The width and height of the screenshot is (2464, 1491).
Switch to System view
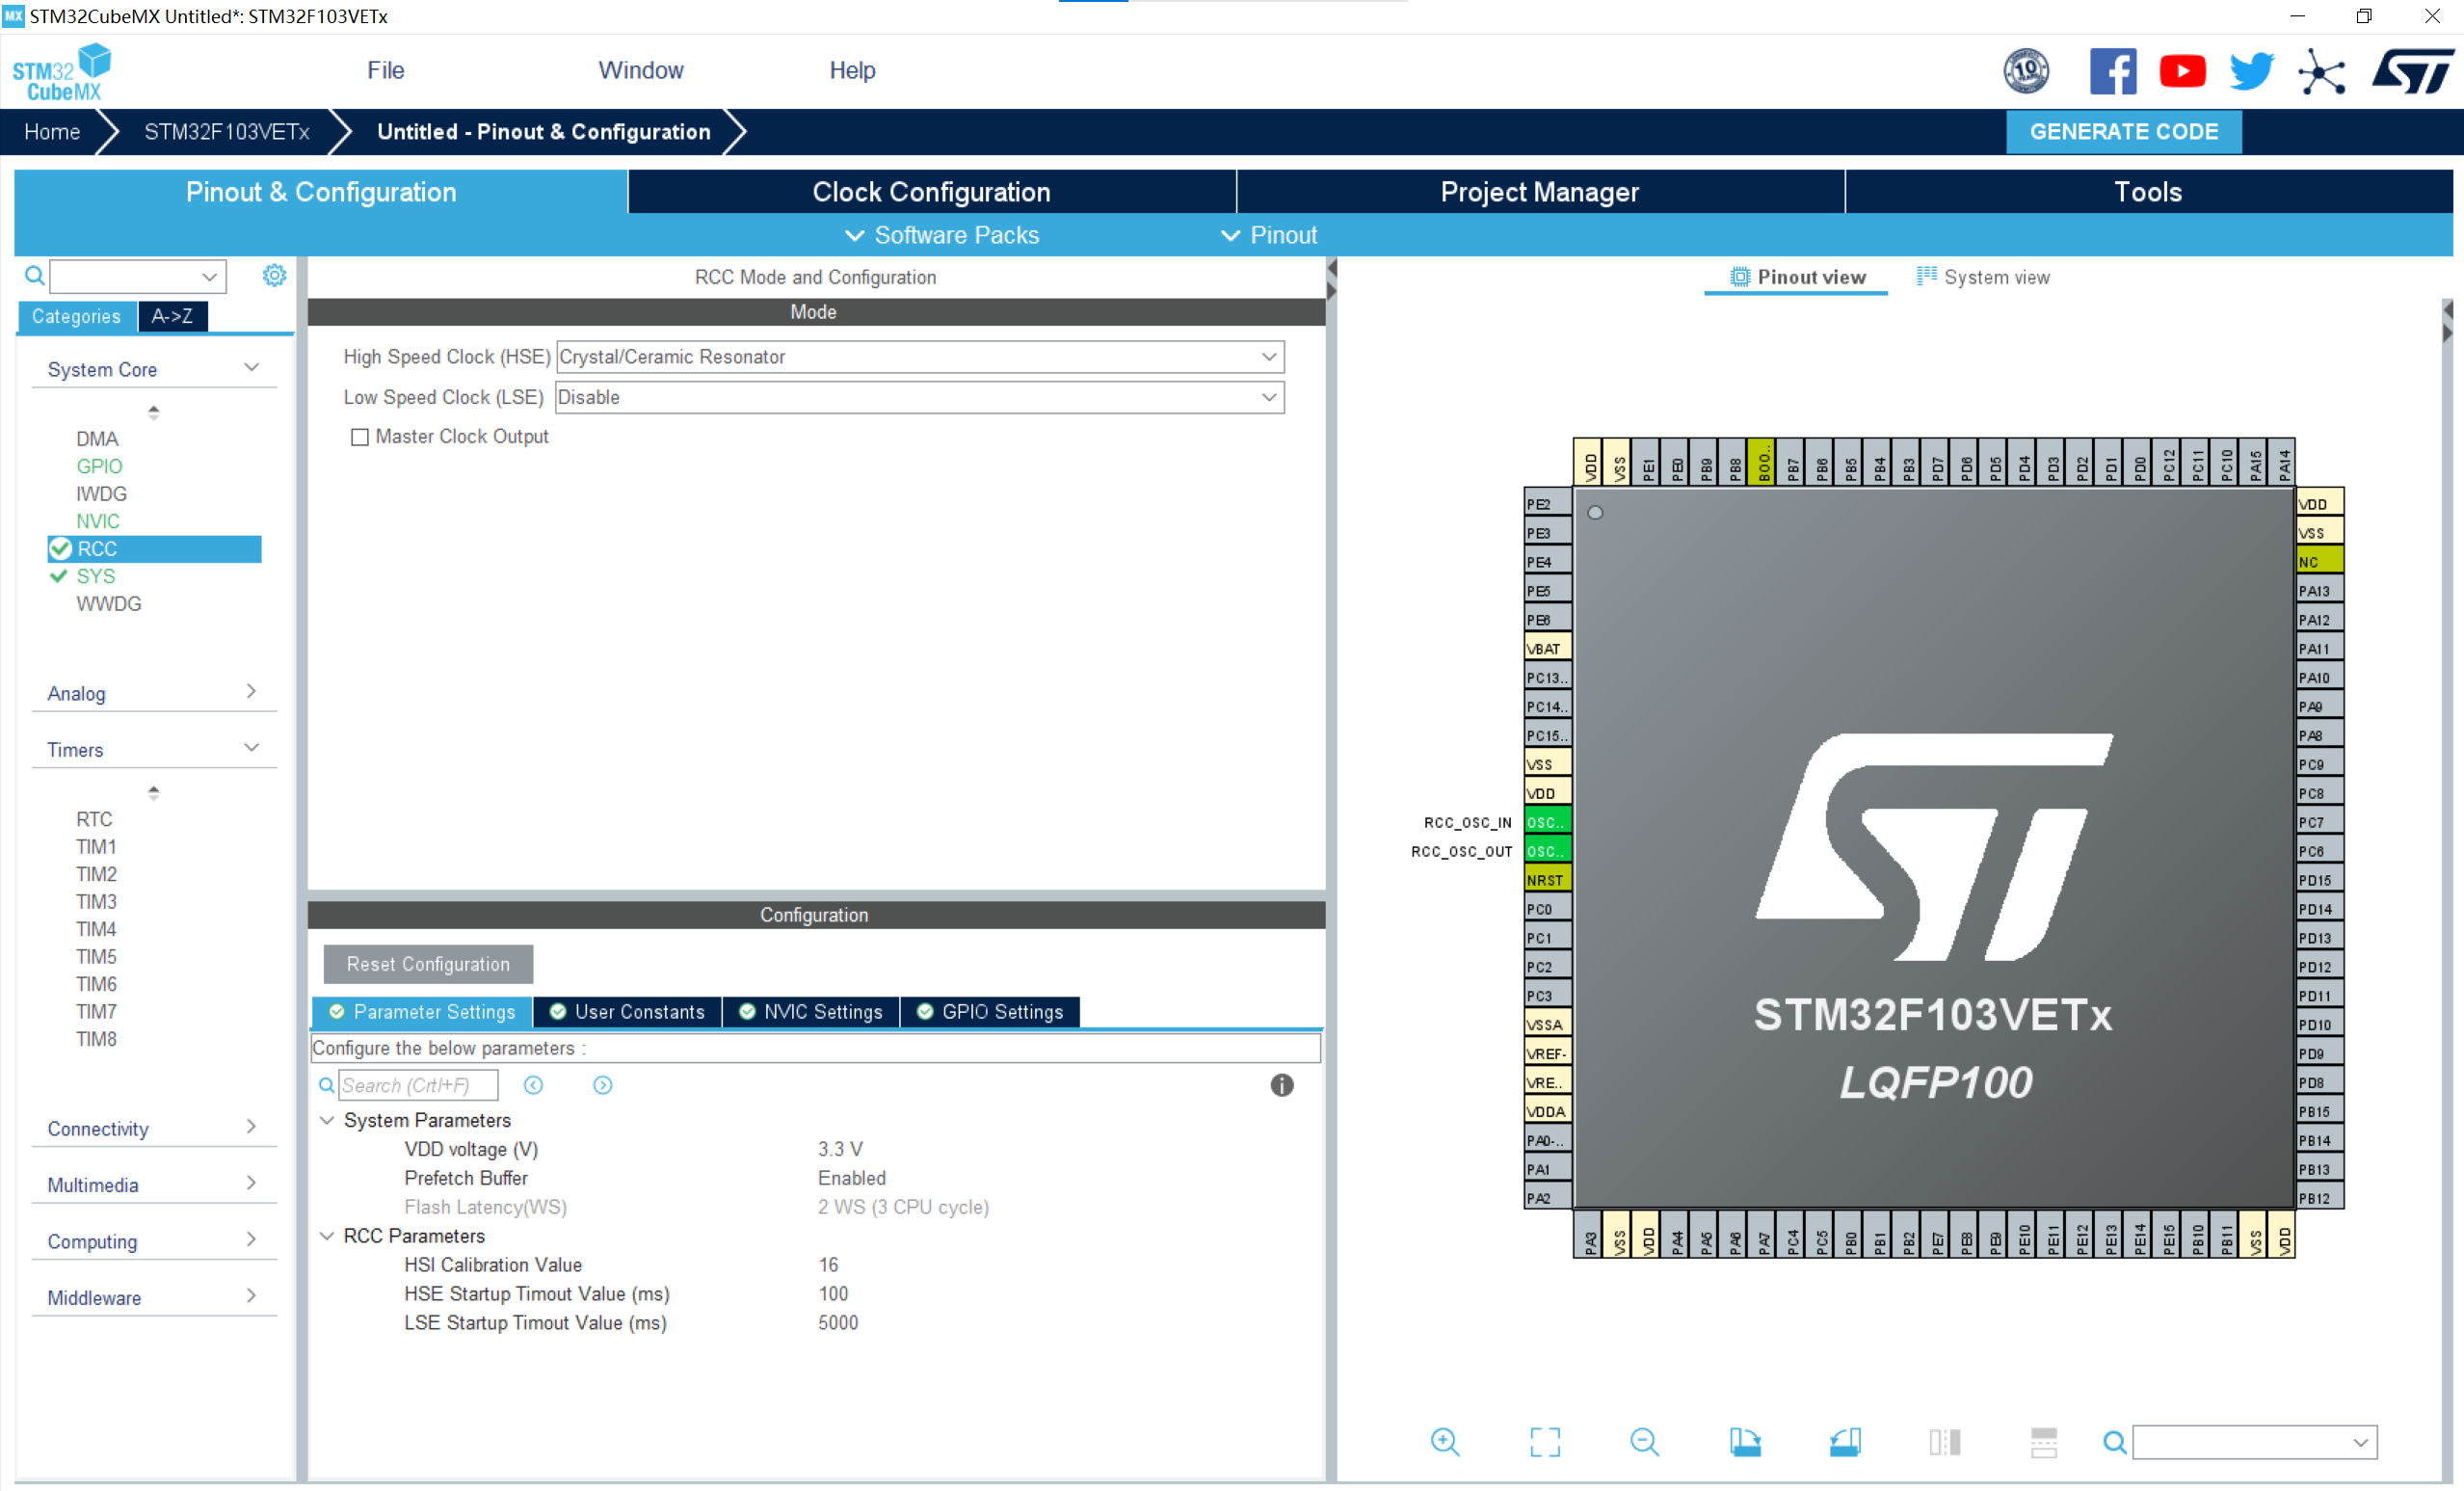pyautogui.click(x=1983, y=277)
